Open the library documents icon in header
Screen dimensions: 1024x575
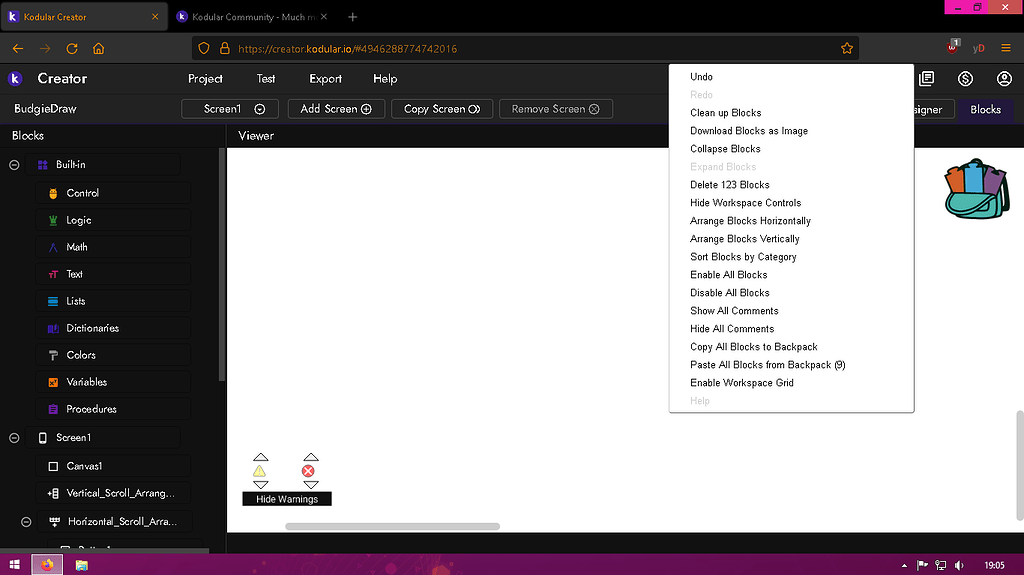click(x=927, y=78)
